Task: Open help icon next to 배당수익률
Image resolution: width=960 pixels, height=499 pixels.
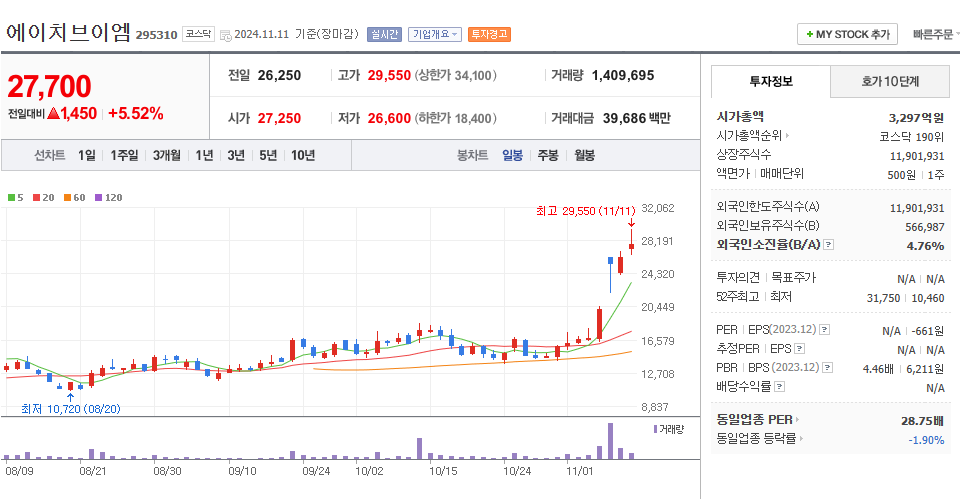Action: coord(779,387)
